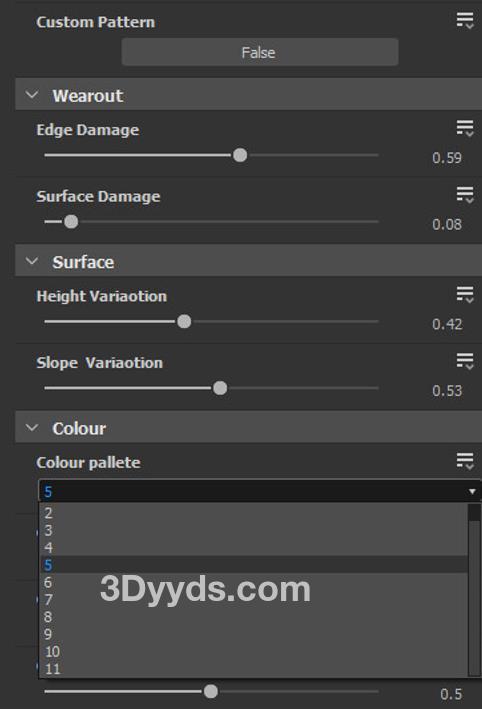
Task: Select option 2 in palette list
Action: (x=254, y=513)
